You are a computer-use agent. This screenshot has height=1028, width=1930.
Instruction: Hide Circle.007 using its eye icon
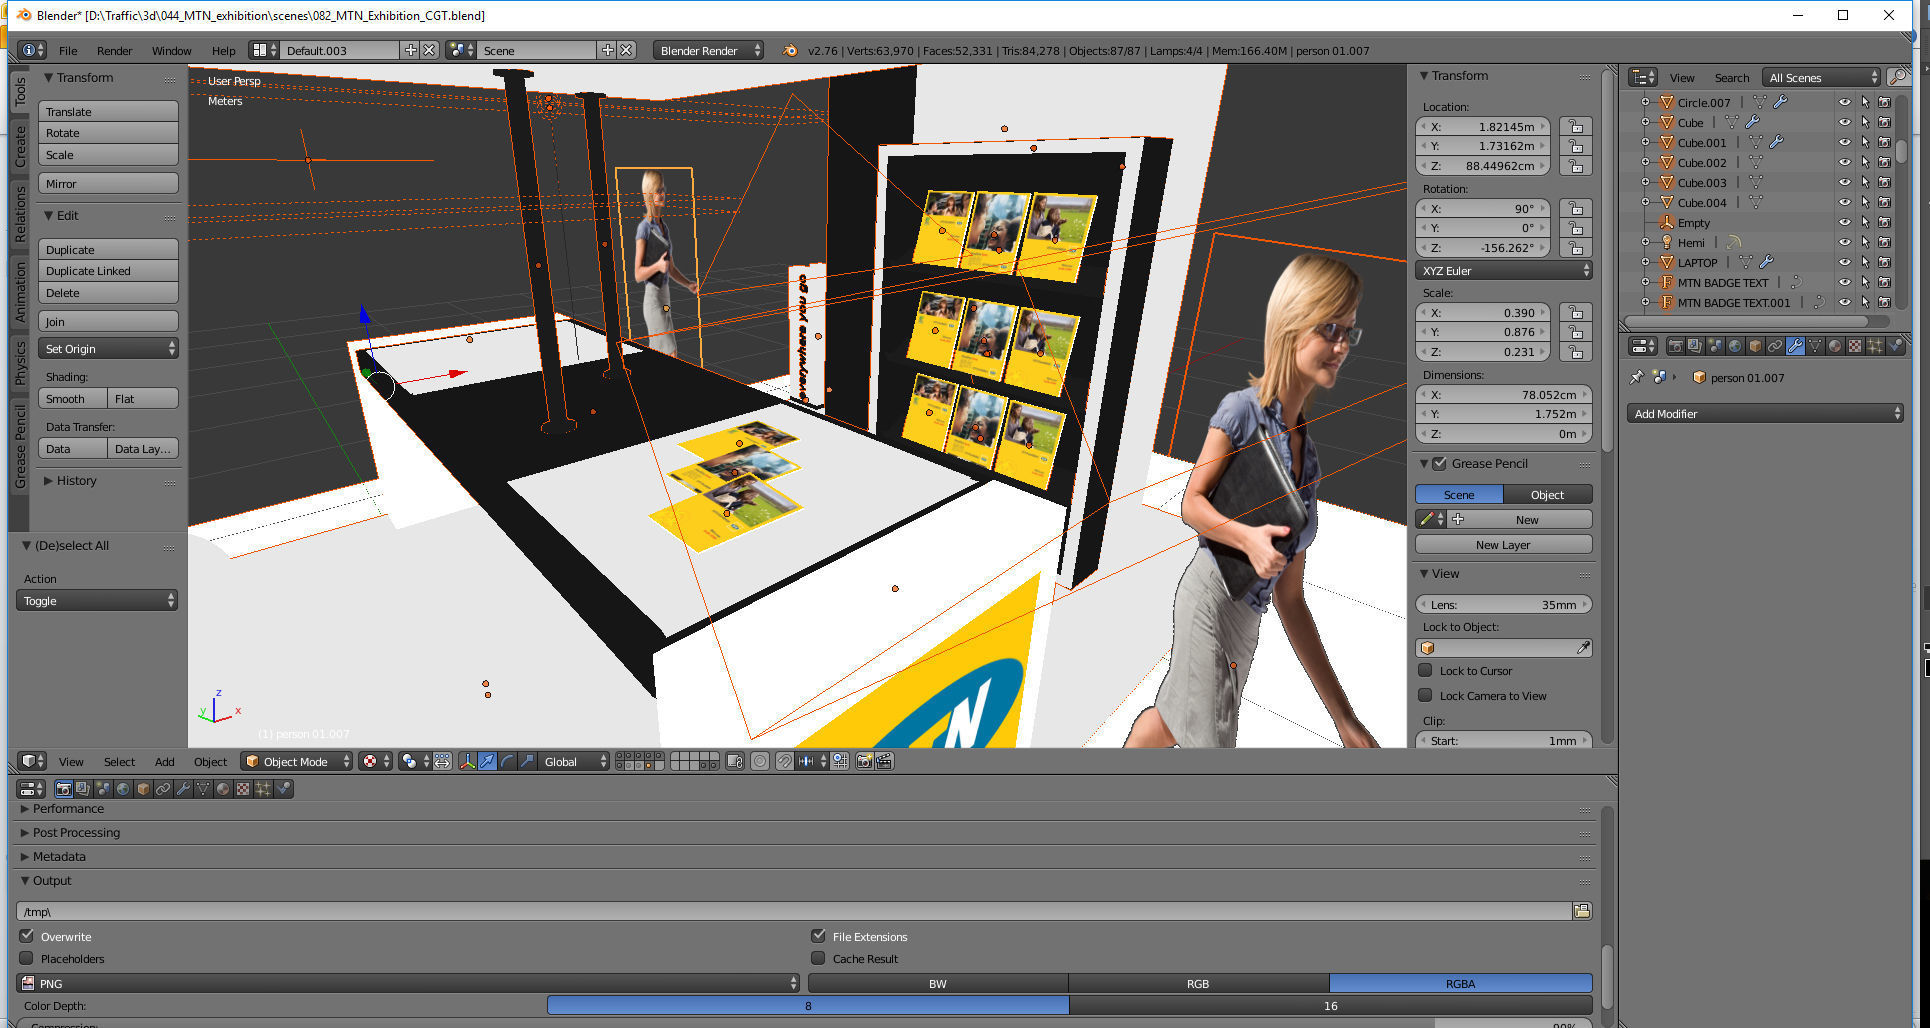coord(1844,102)
